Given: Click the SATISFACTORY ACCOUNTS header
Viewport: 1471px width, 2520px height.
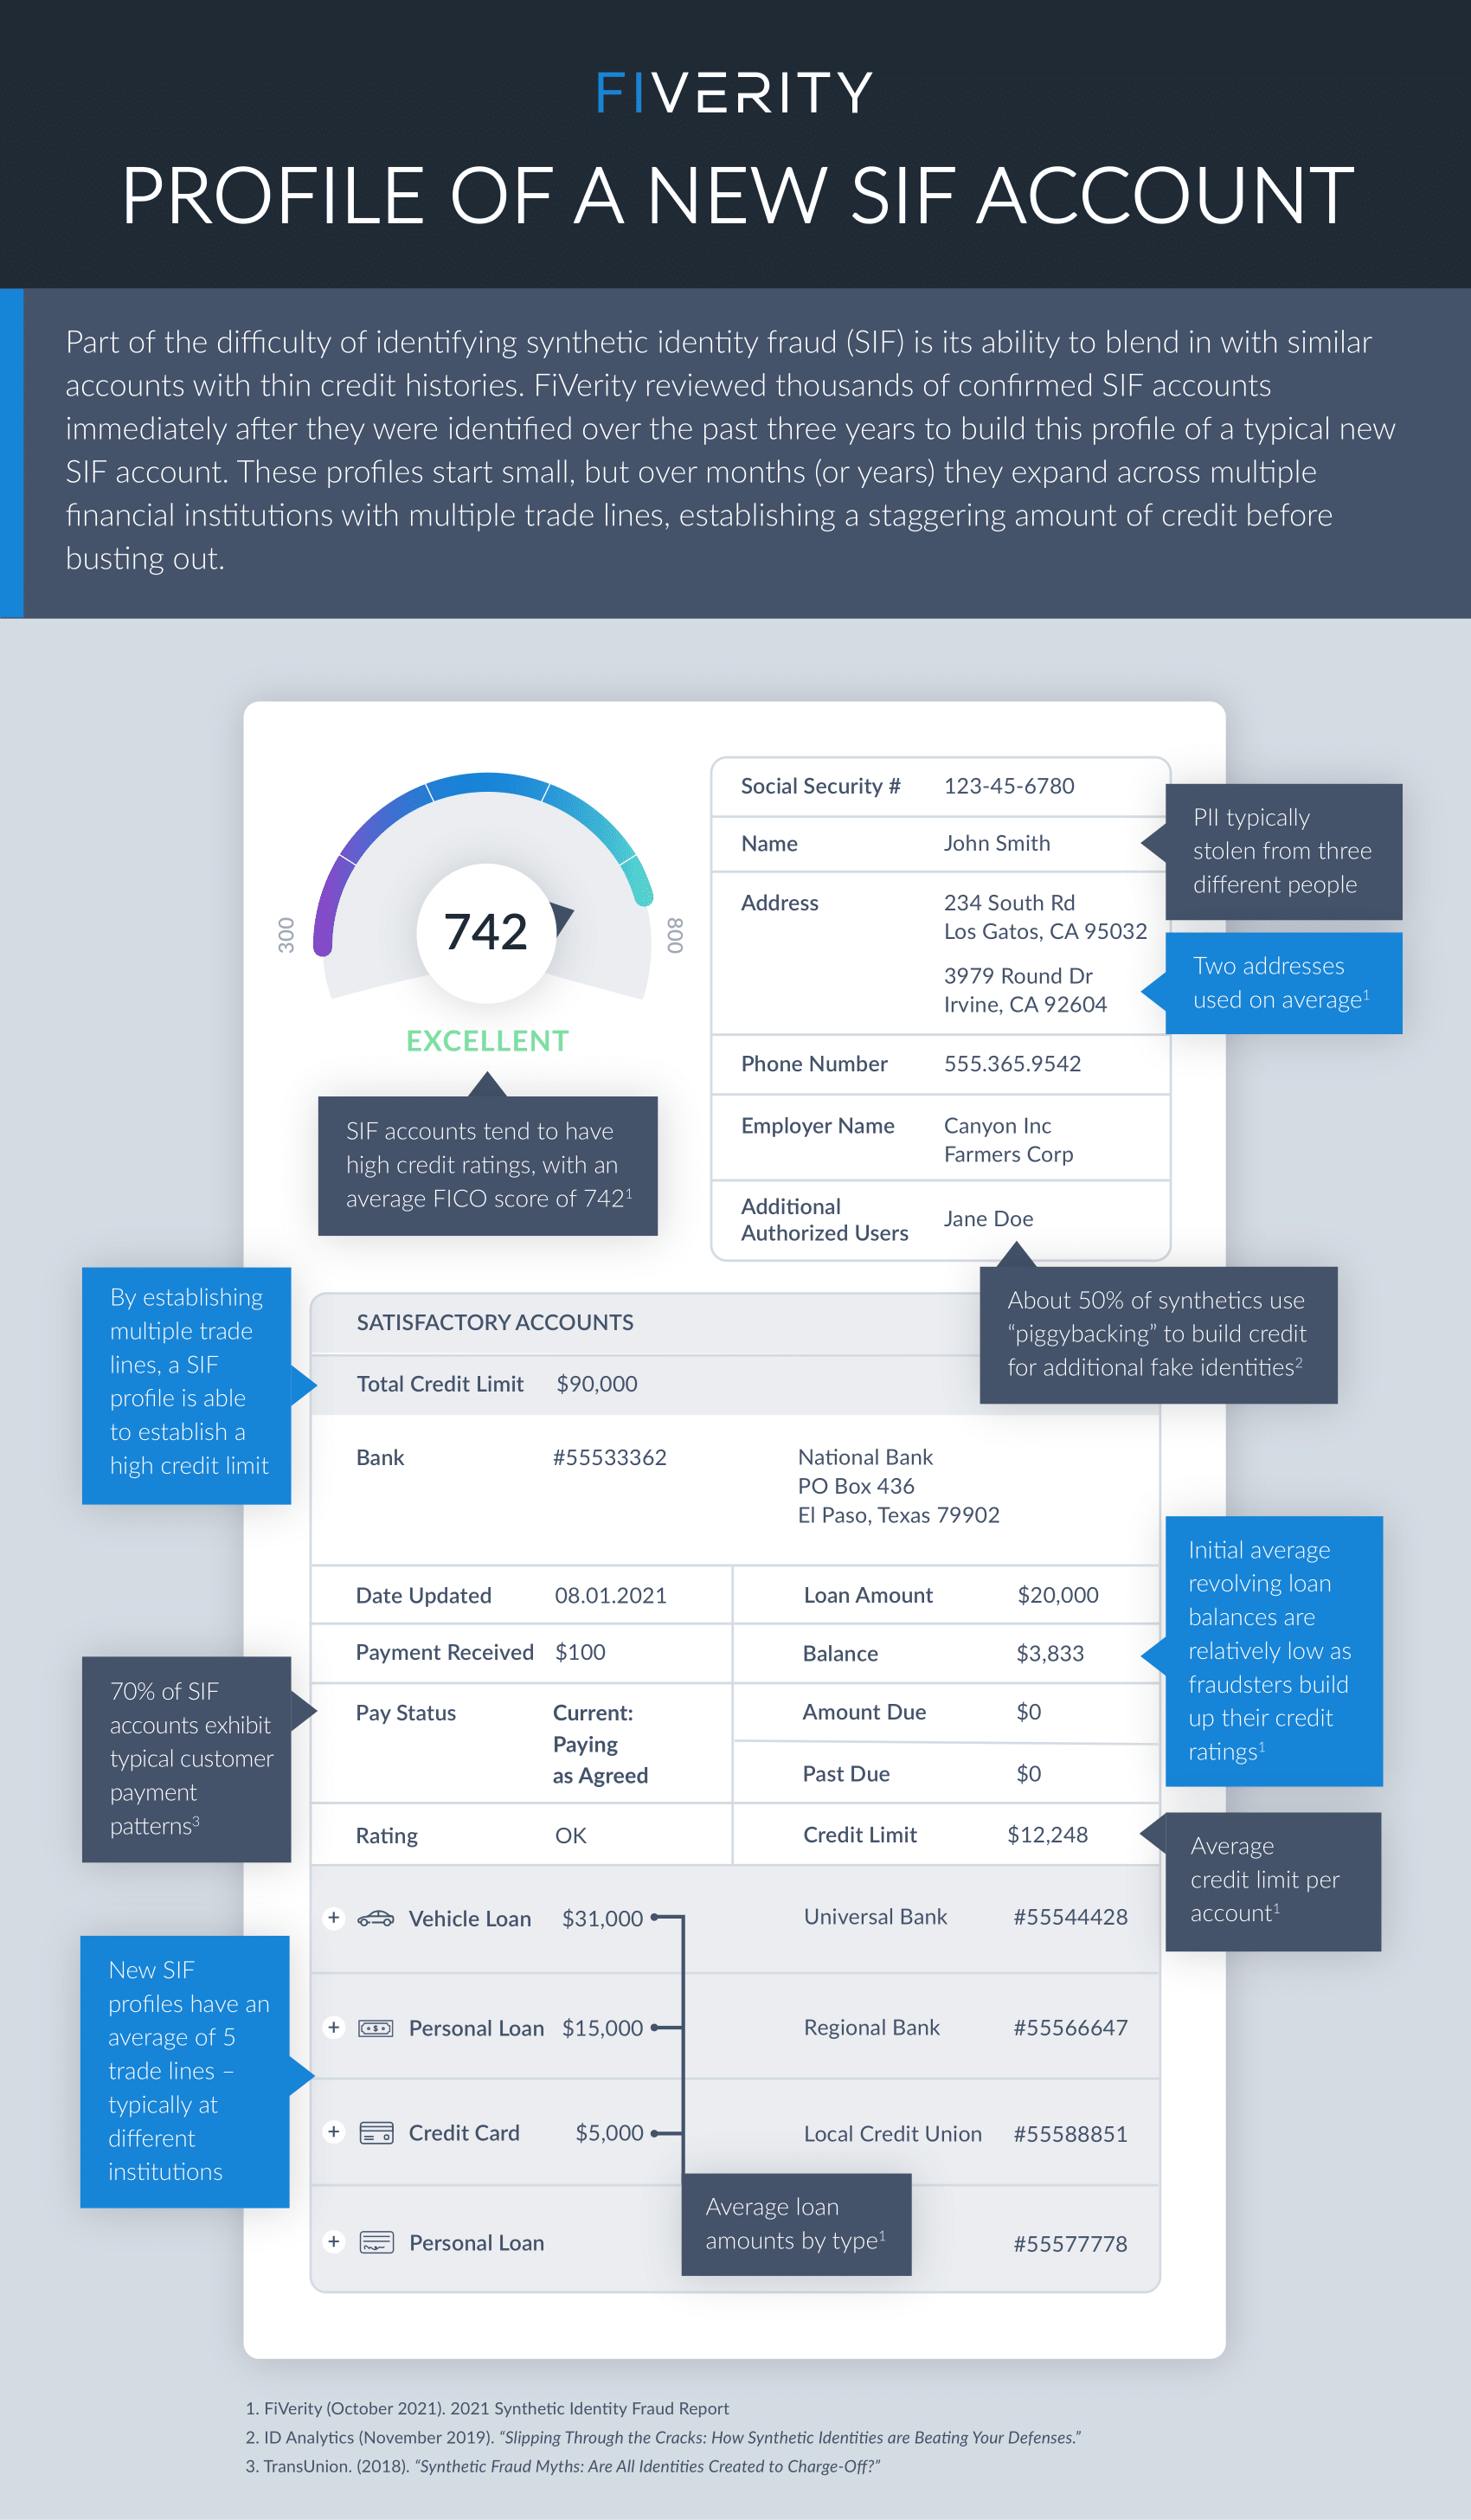Looking at the screenshot, I should [x=495, y=1322].
